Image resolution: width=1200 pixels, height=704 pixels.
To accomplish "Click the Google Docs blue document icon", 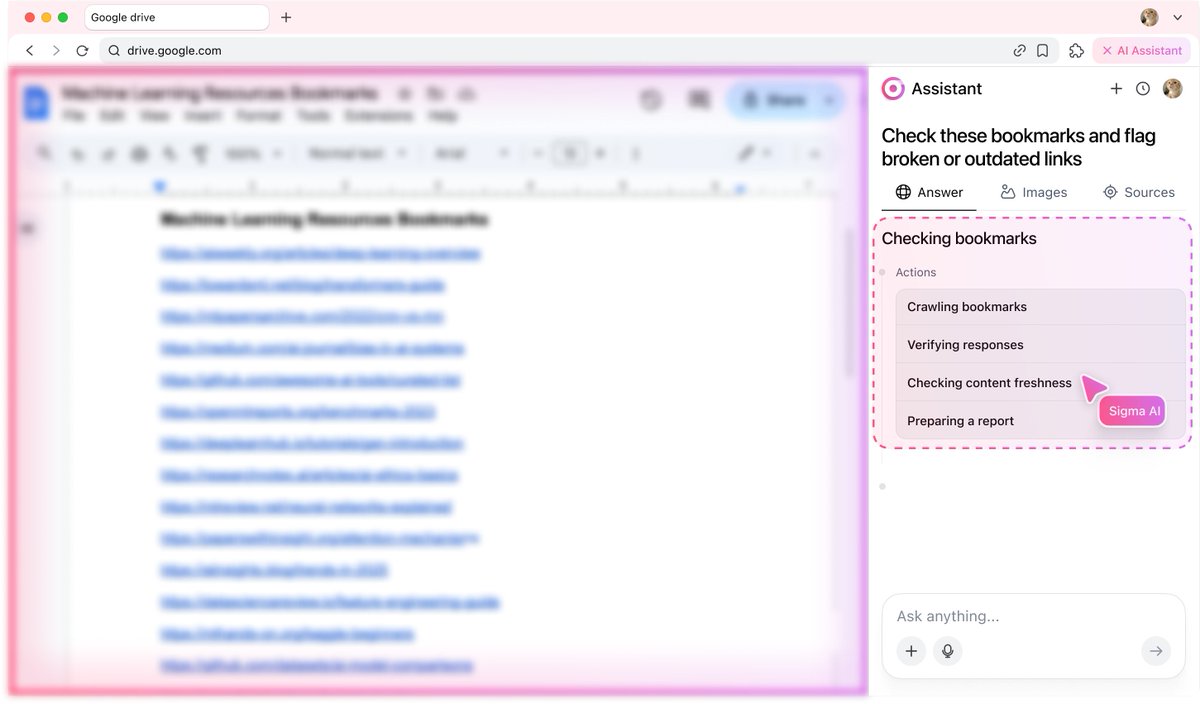I will pyautogui.click(x=36, y=102).
